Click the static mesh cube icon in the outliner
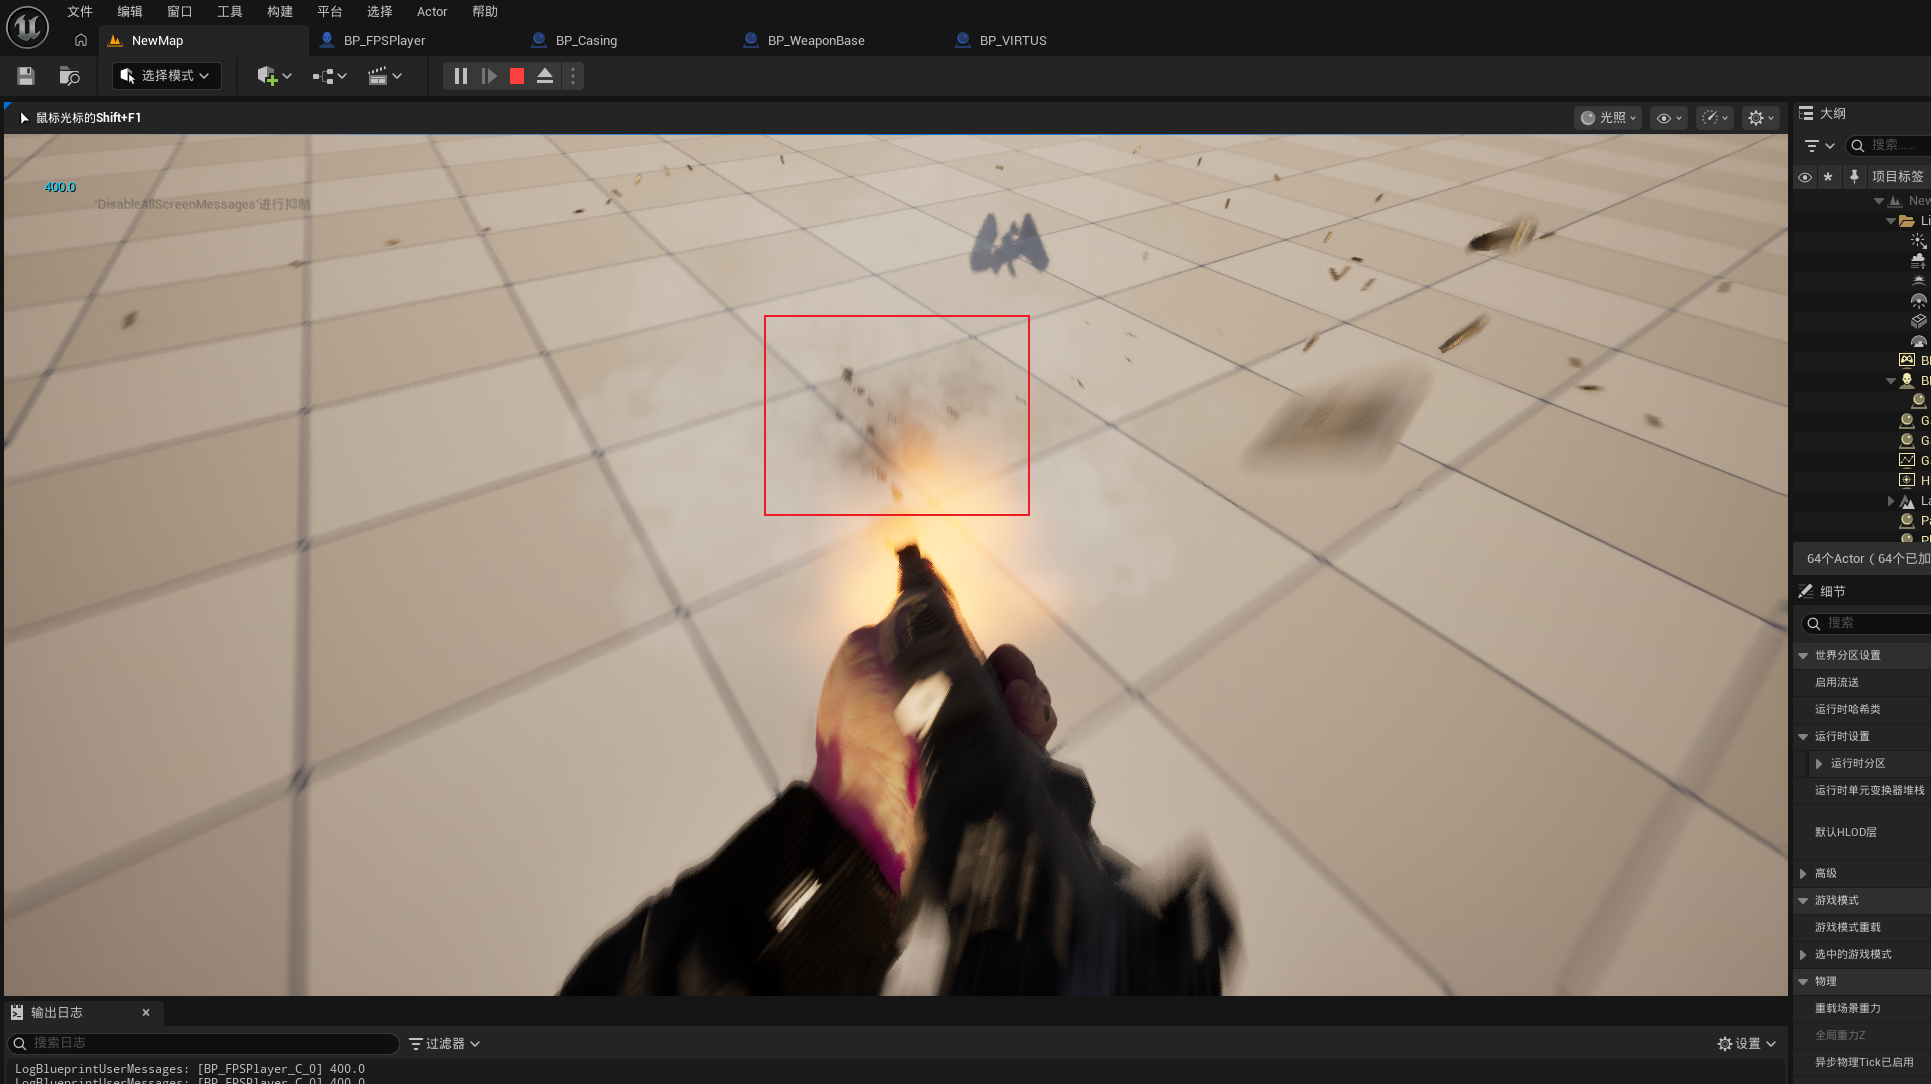Screen dimensions: 1931x1084 point(1918,320)
